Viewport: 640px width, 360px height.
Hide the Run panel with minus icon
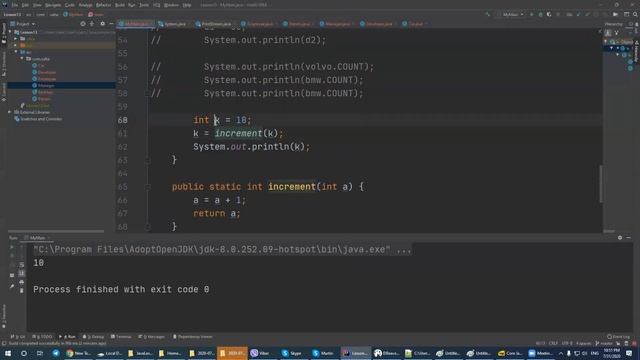[x=629, y=238]
